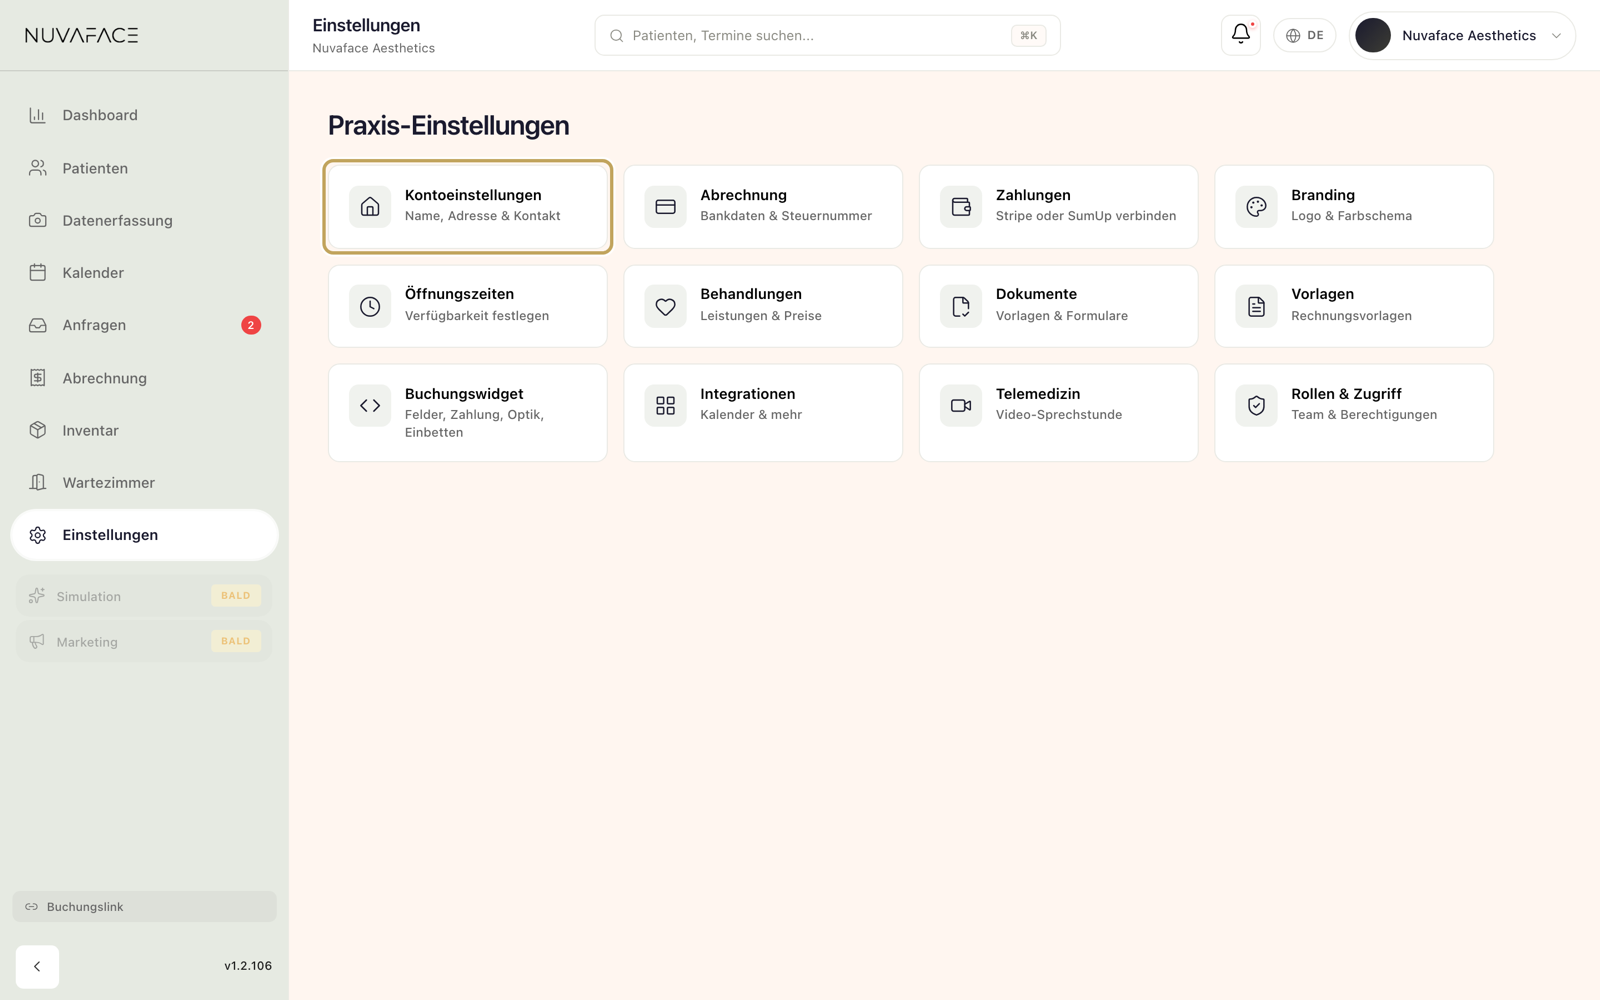Click the house icon on Kontoeinstellungen card
1600x1000 pixels.
coord(370,207)
